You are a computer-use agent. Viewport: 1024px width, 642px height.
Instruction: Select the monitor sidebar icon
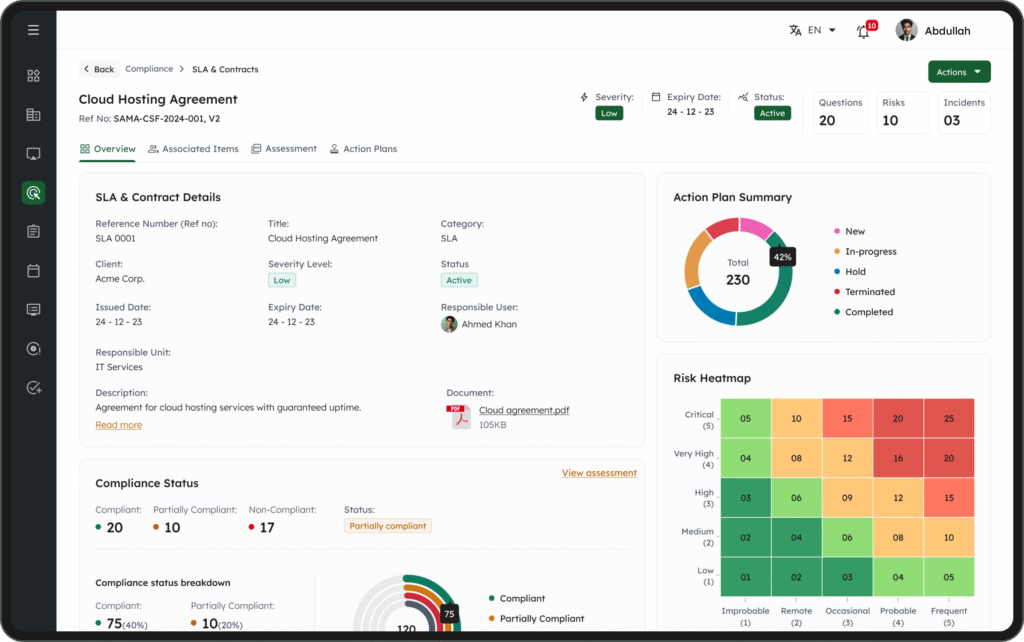33,154
